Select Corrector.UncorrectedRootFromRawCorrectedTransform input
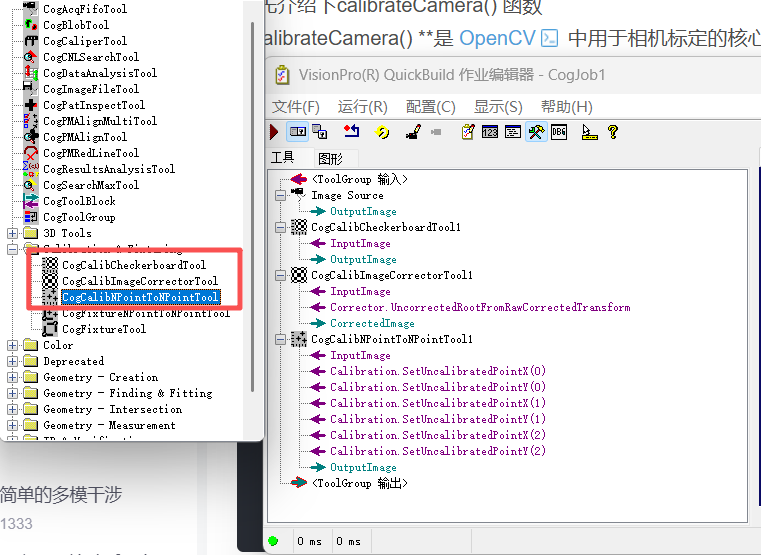The image size is (761, 555). coord(480,307)
